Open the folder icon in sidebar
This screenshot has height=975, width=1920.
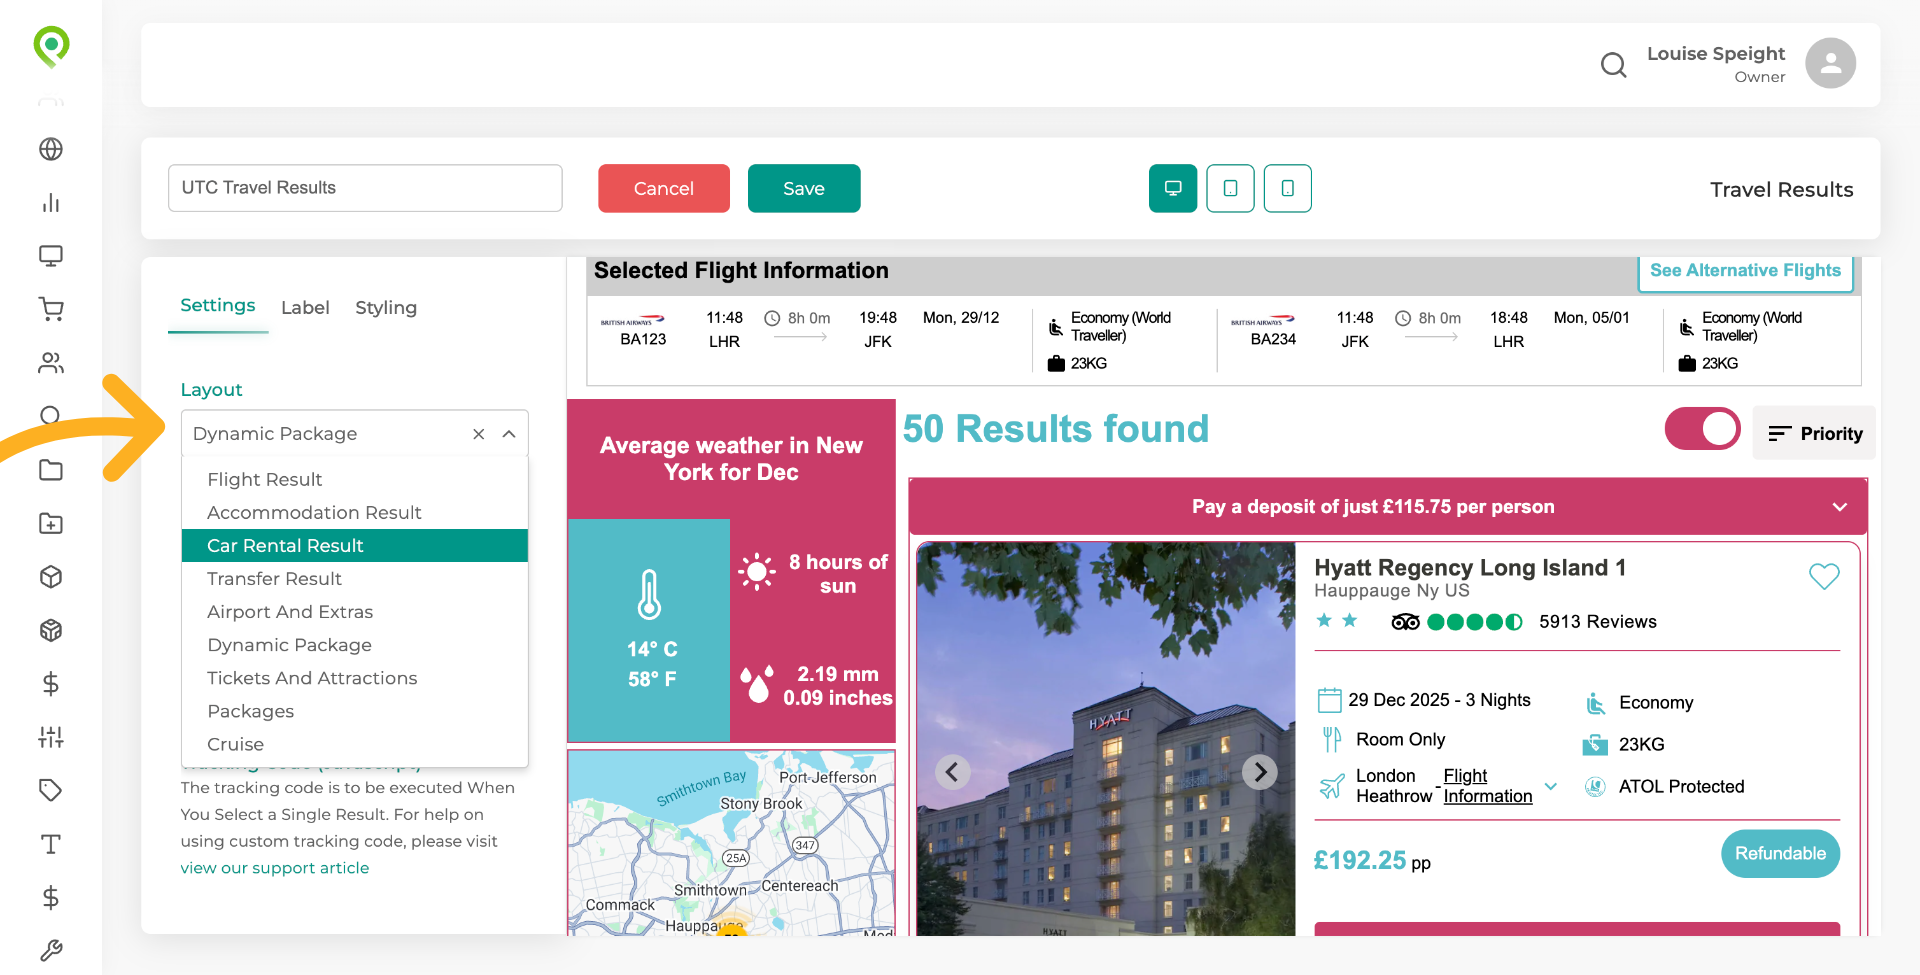51,470
